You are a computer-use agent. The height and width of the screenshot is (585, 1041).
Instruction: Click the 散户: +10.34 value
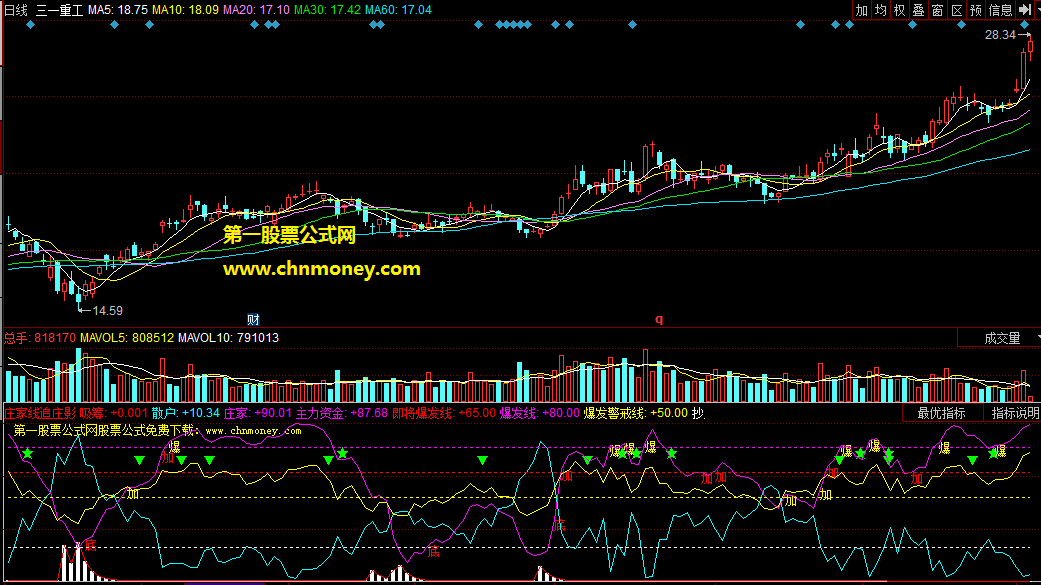185,413
